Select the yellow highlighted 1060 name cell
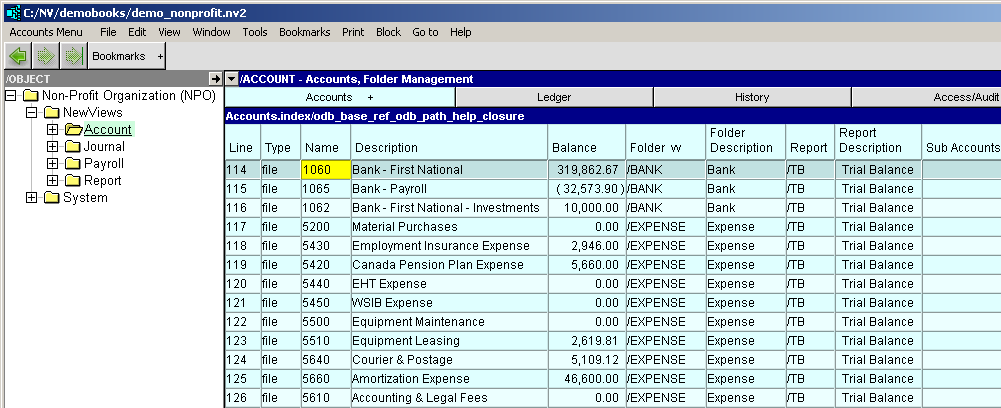Viewport: 1001px width, 408px height. [x=325, y=170]
